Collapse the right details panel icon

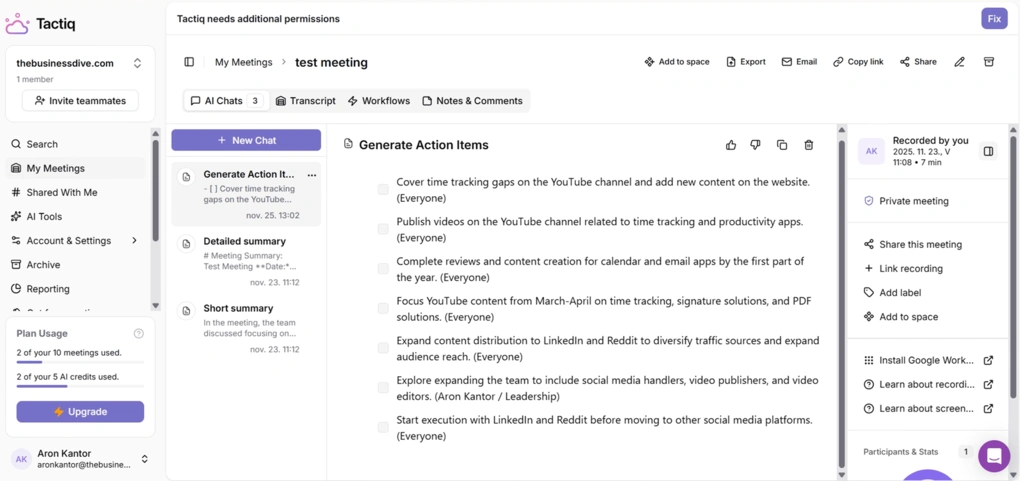(x=988, y=151)
